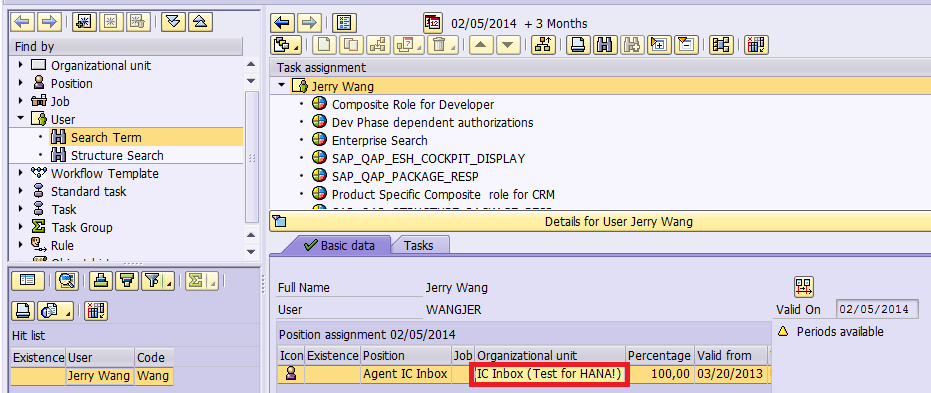Click the forward arrow above Task assignment
931x393 pixels.
point(309,23)
